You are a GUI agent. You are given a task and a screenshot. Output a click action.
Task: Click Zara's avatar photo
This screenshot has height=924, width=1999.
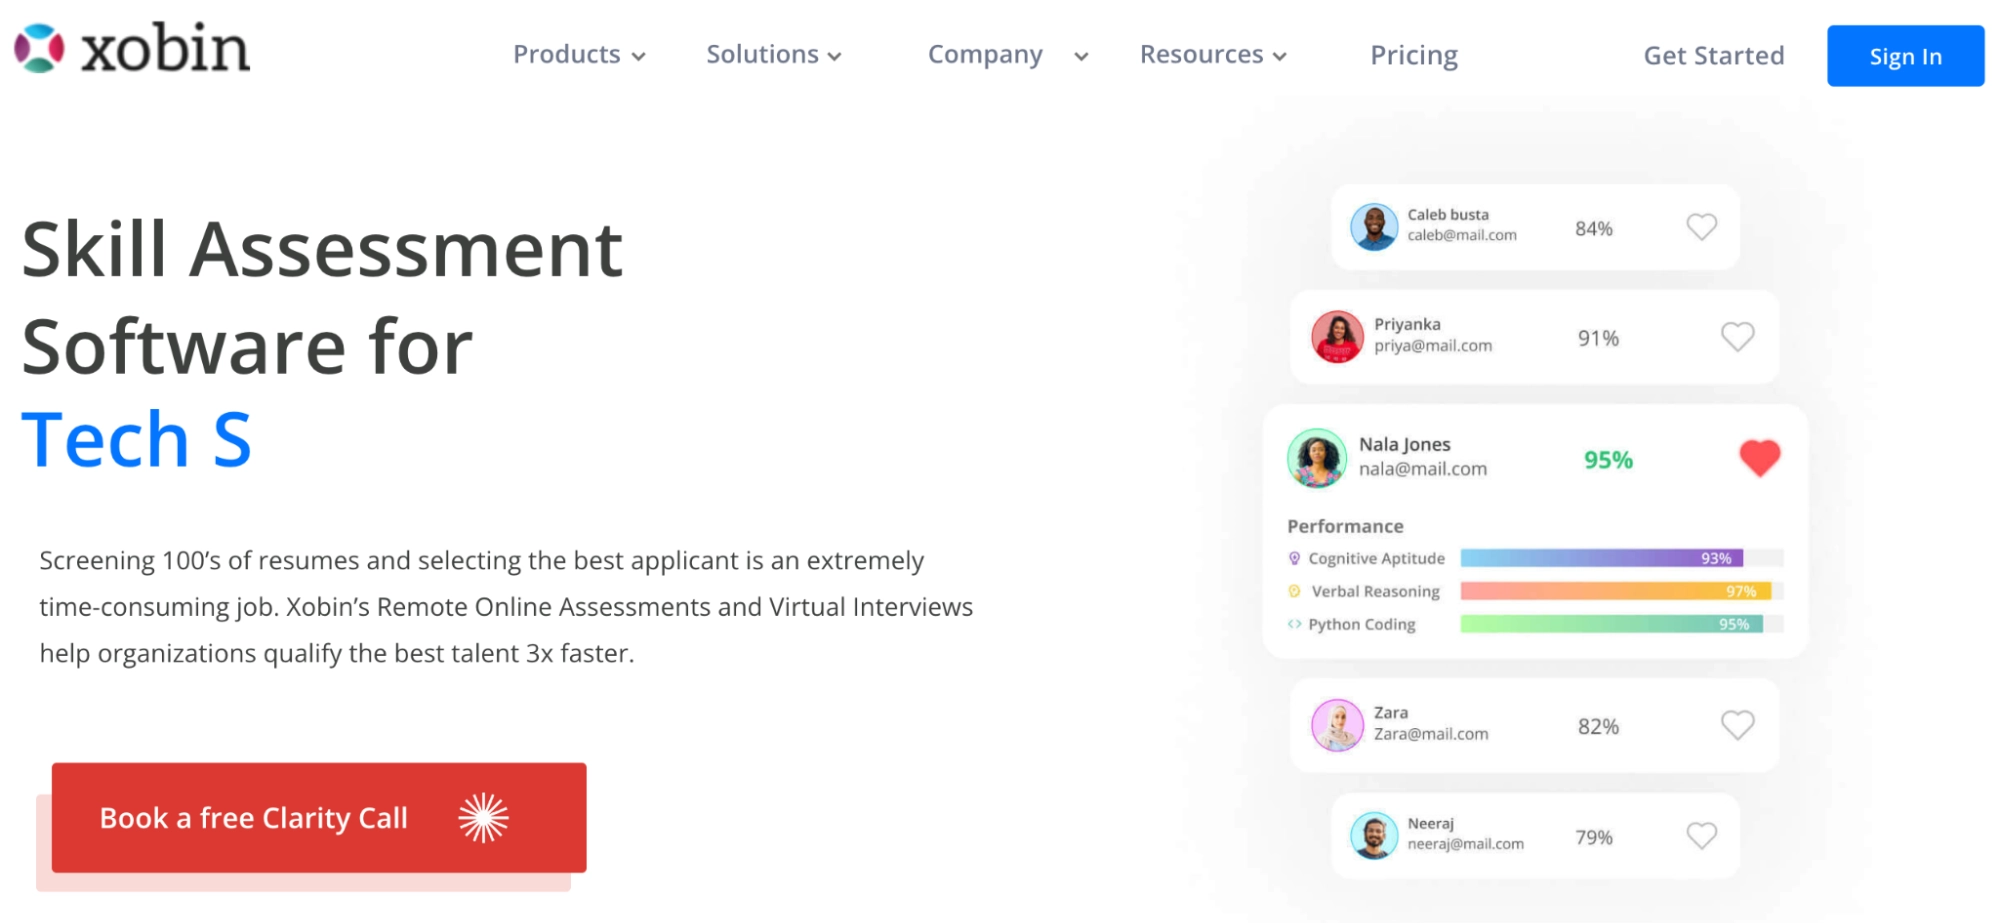(x=1337, y=725)
